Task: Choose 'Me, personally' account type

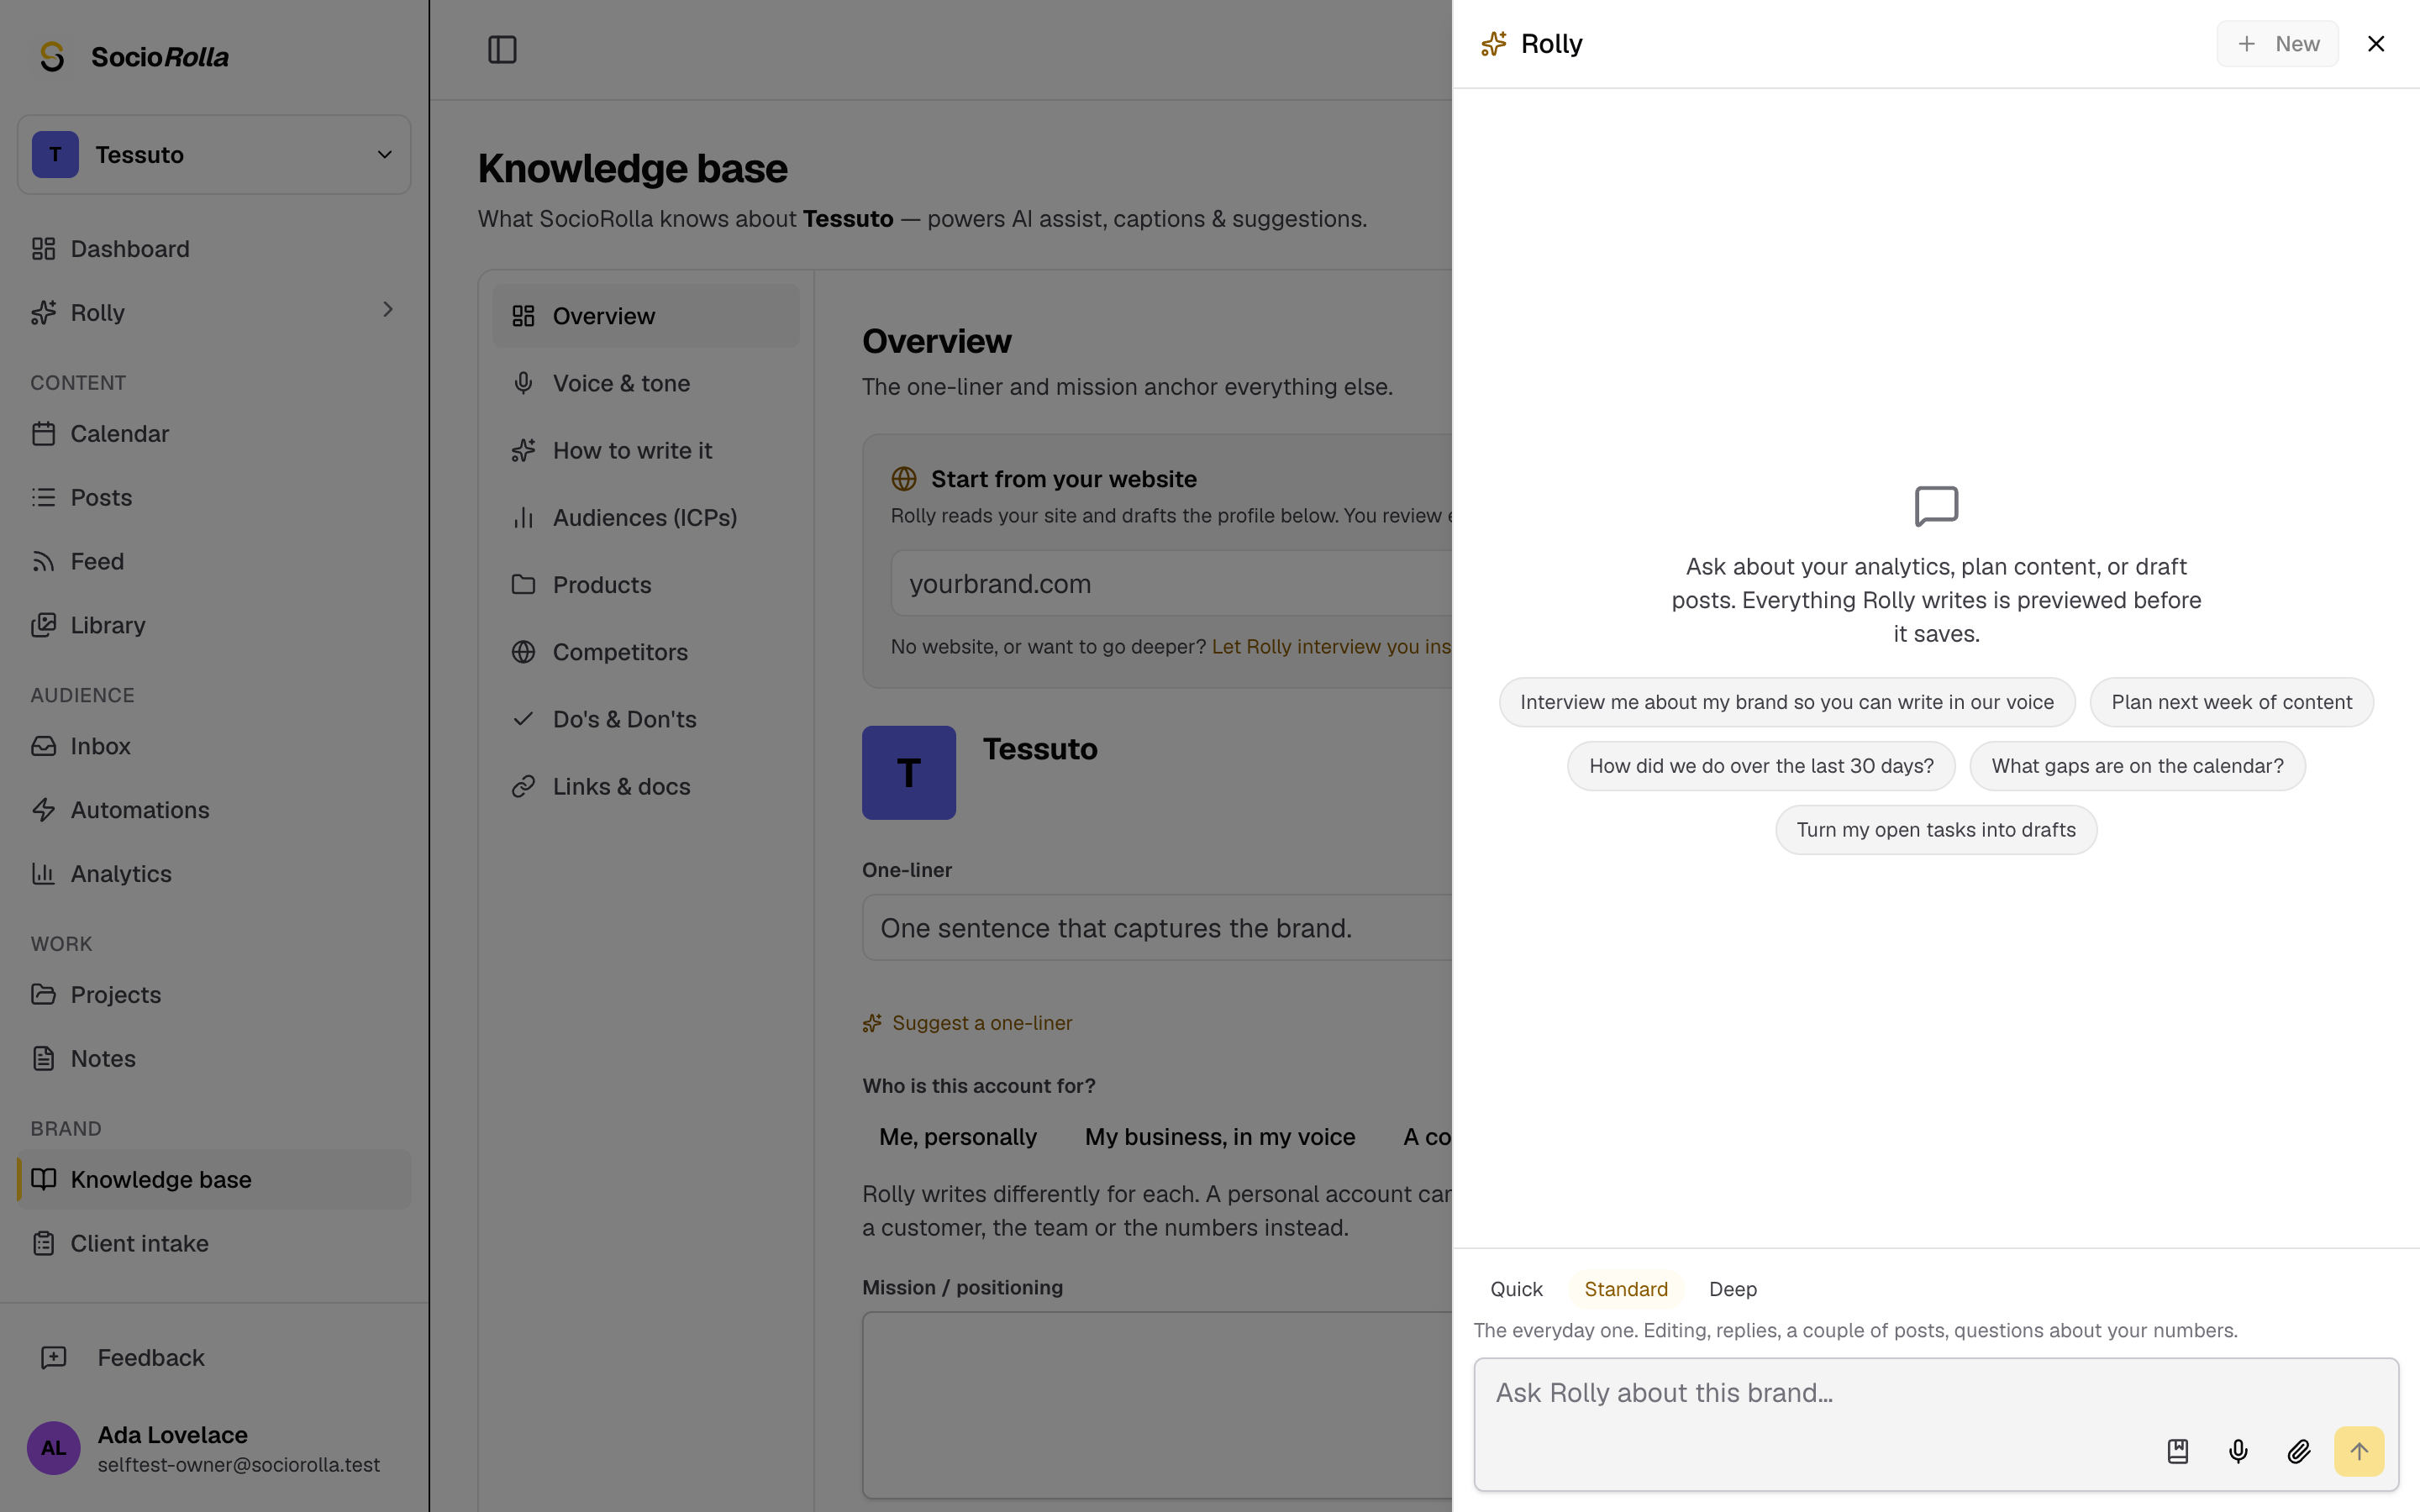Action: pos(958,1137)
